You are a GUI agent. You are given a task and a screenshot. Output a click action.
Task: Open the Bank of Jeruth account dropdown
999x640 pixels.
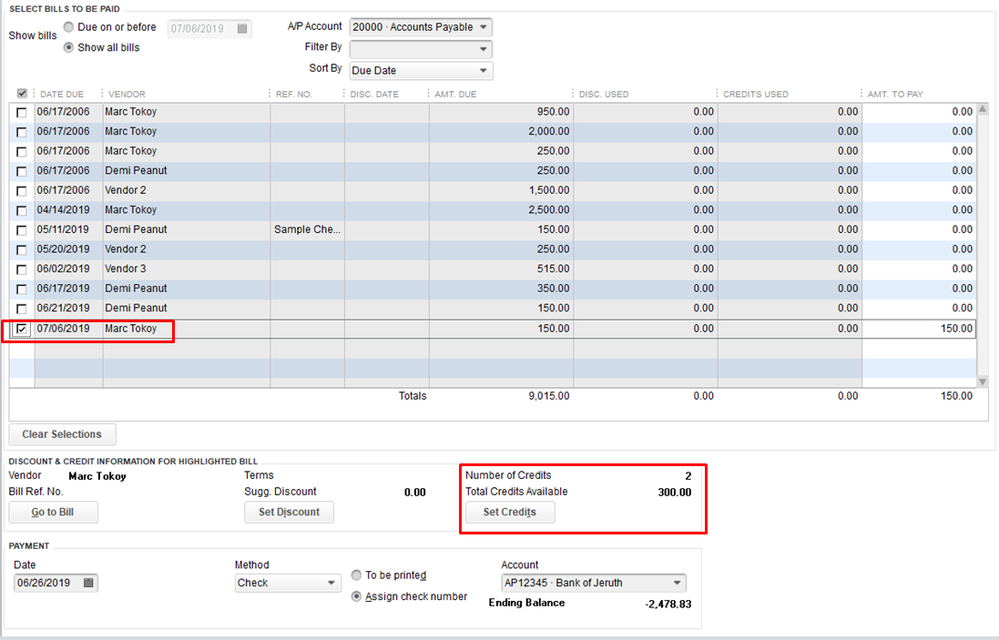coord(593,583)
